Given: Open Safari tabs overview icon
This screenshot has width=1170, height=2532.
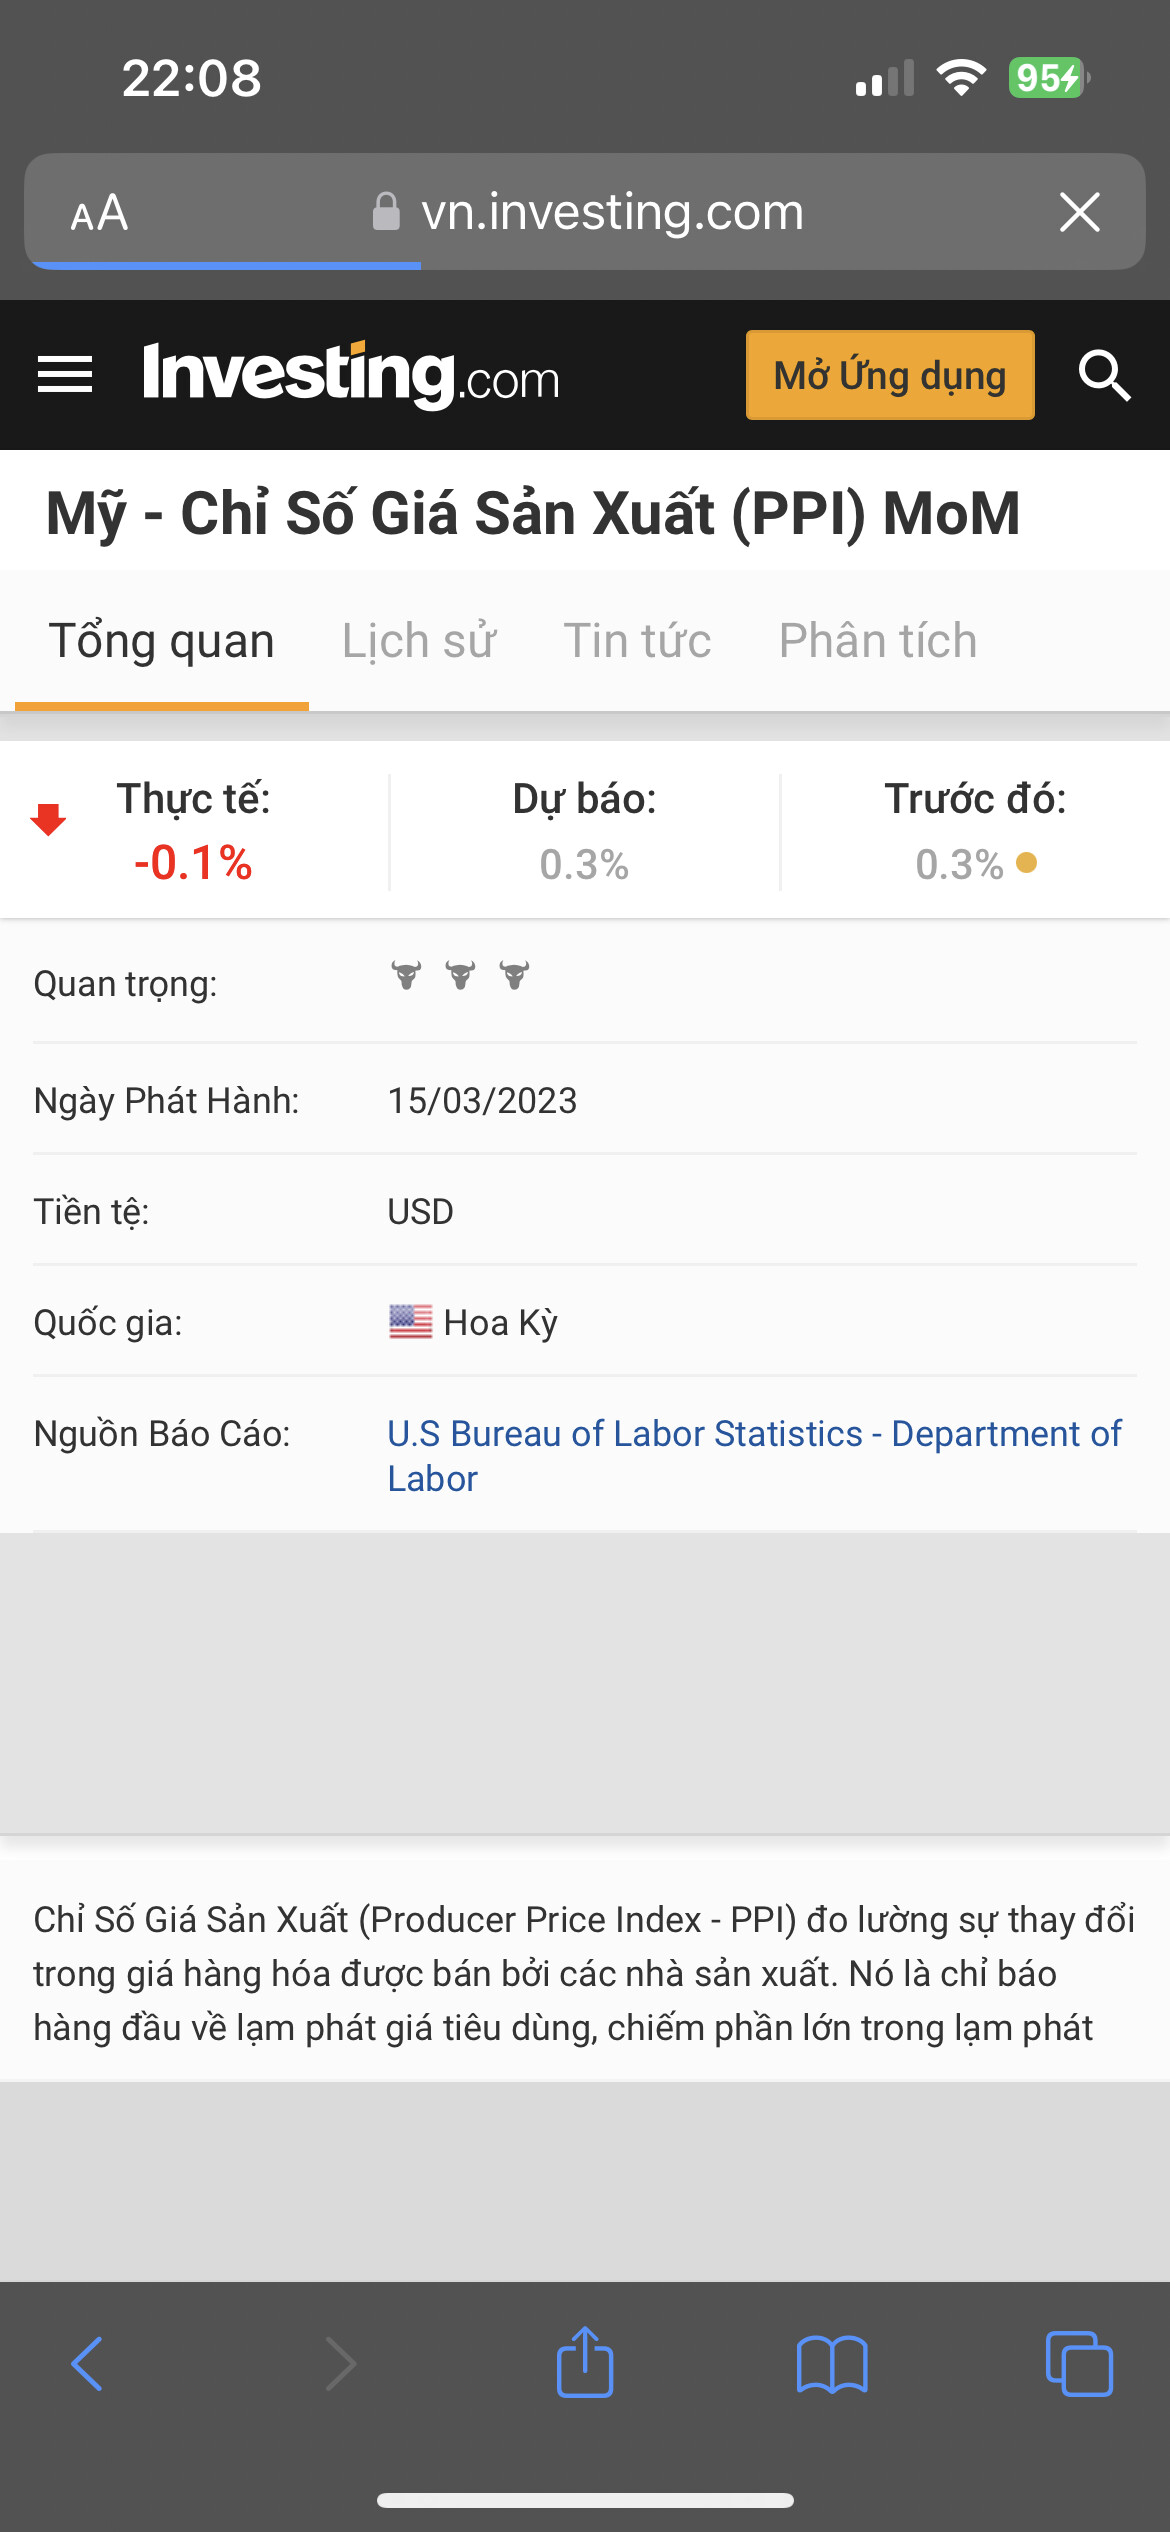Looking at the screenshot, I should (x=1078, y=2364).
